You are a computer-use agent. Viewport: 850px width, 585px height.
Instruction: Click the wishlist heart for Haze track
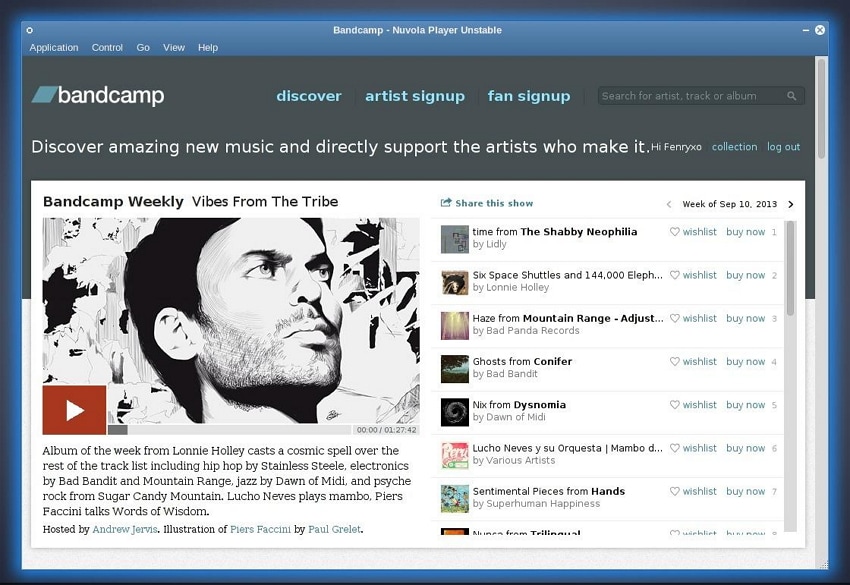[674, 318]
